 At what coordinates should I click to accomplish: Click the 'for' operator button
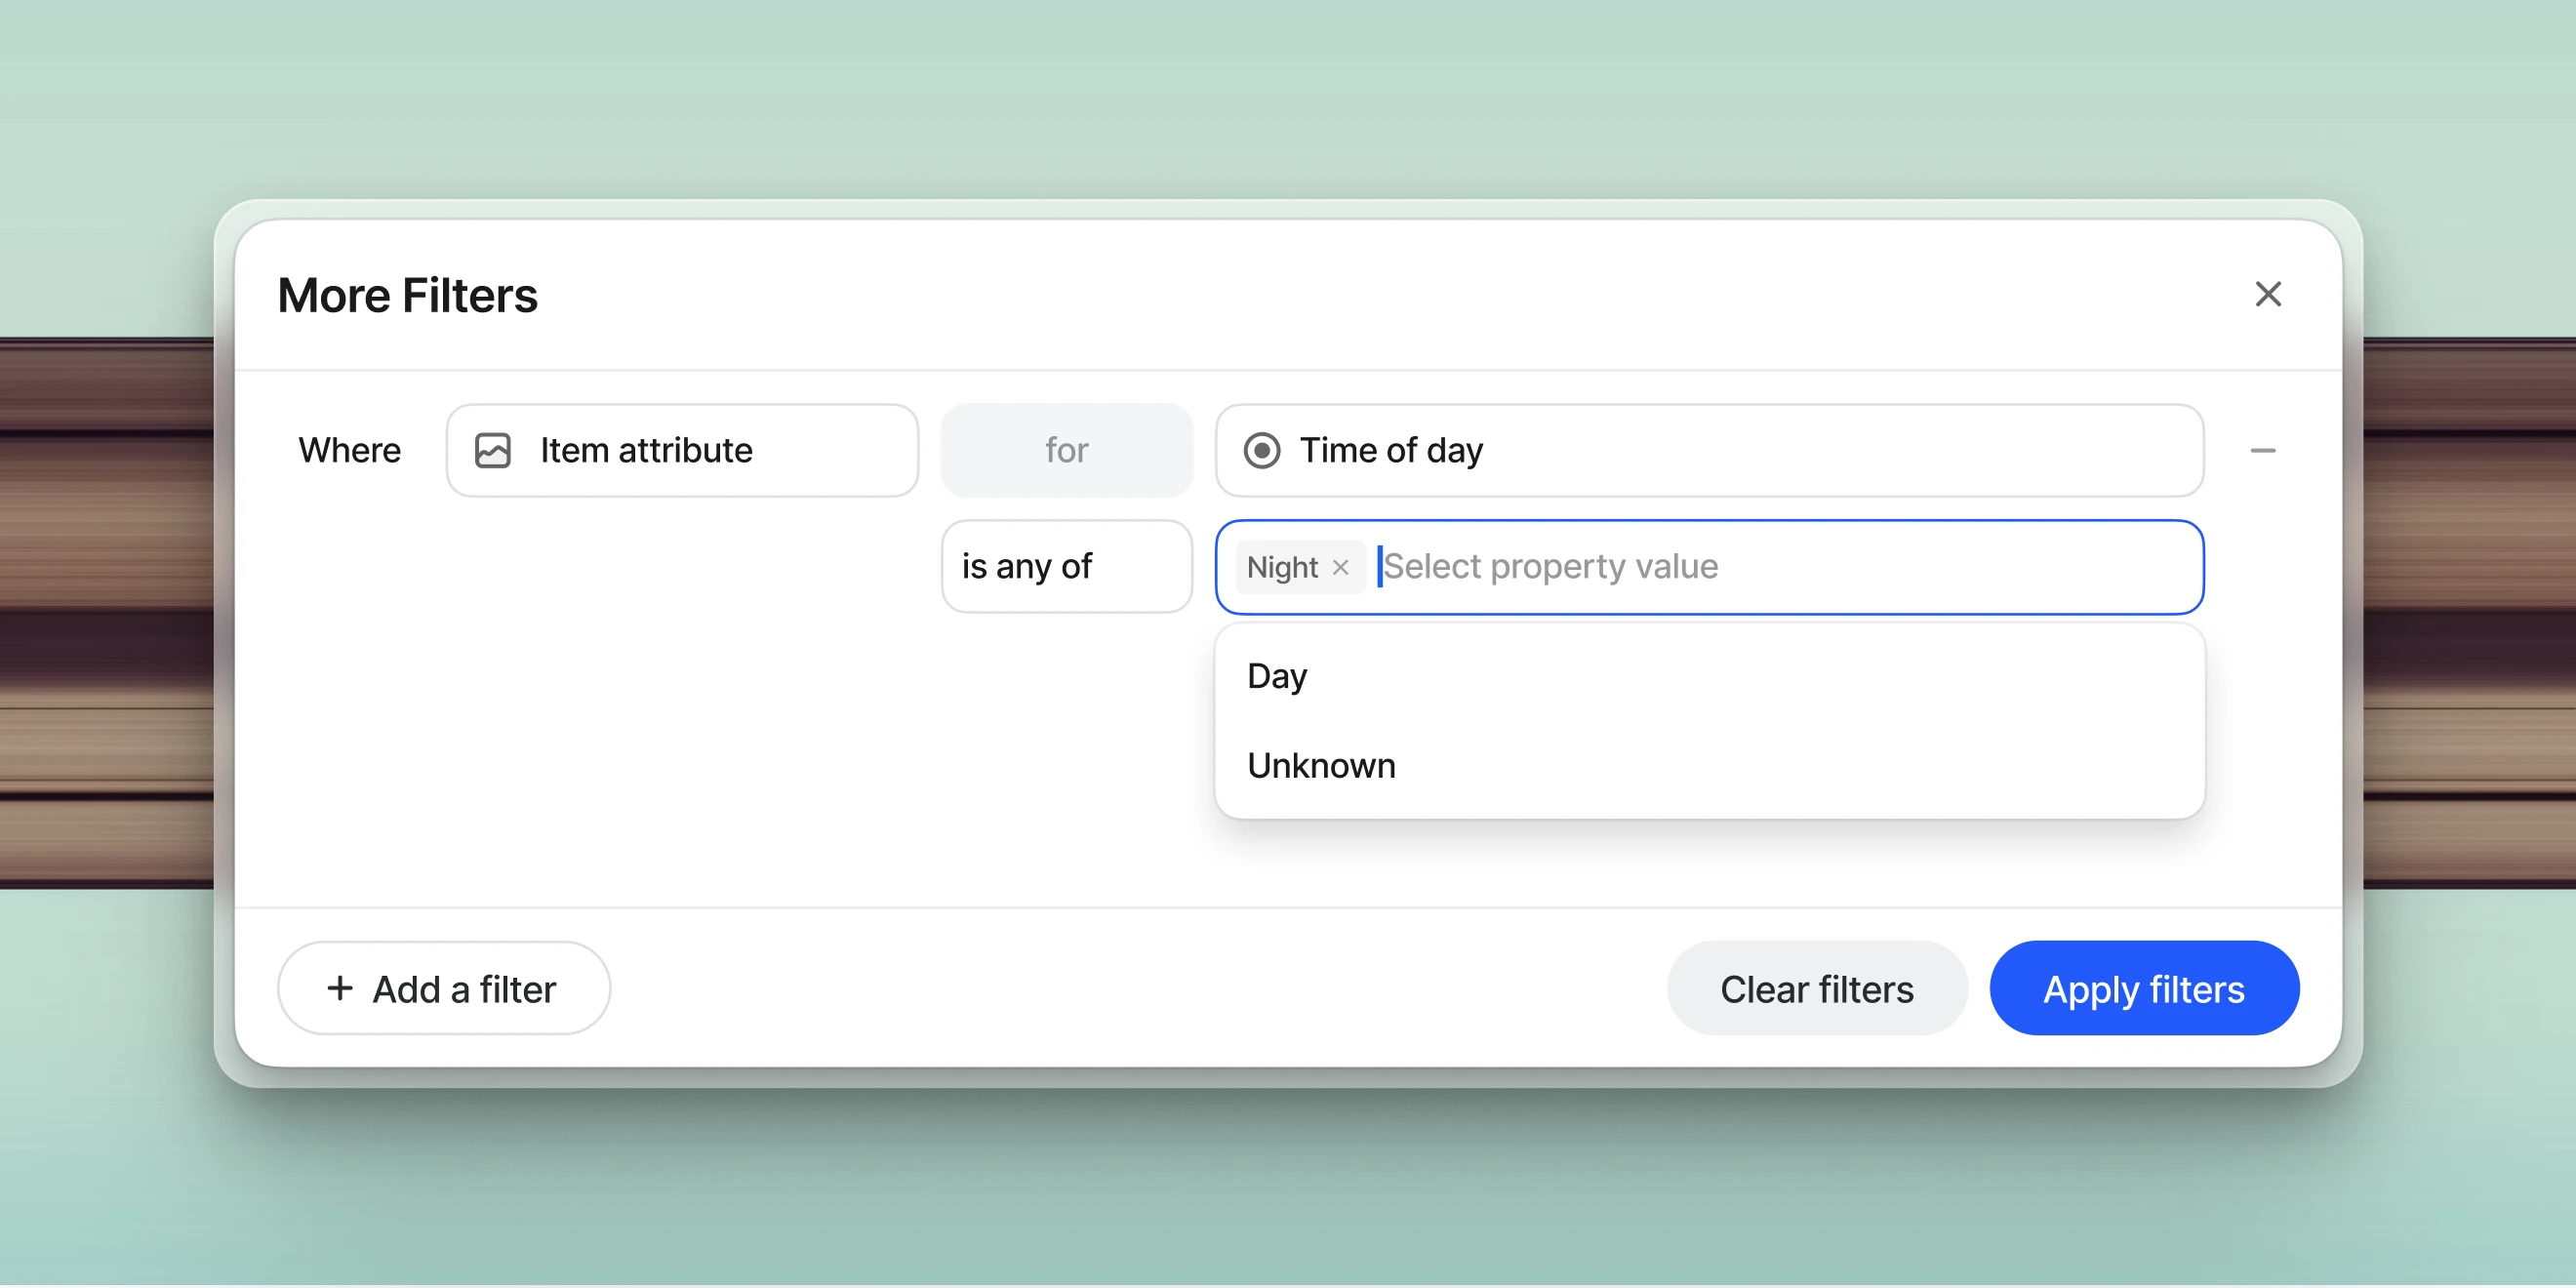(1067, 450)
